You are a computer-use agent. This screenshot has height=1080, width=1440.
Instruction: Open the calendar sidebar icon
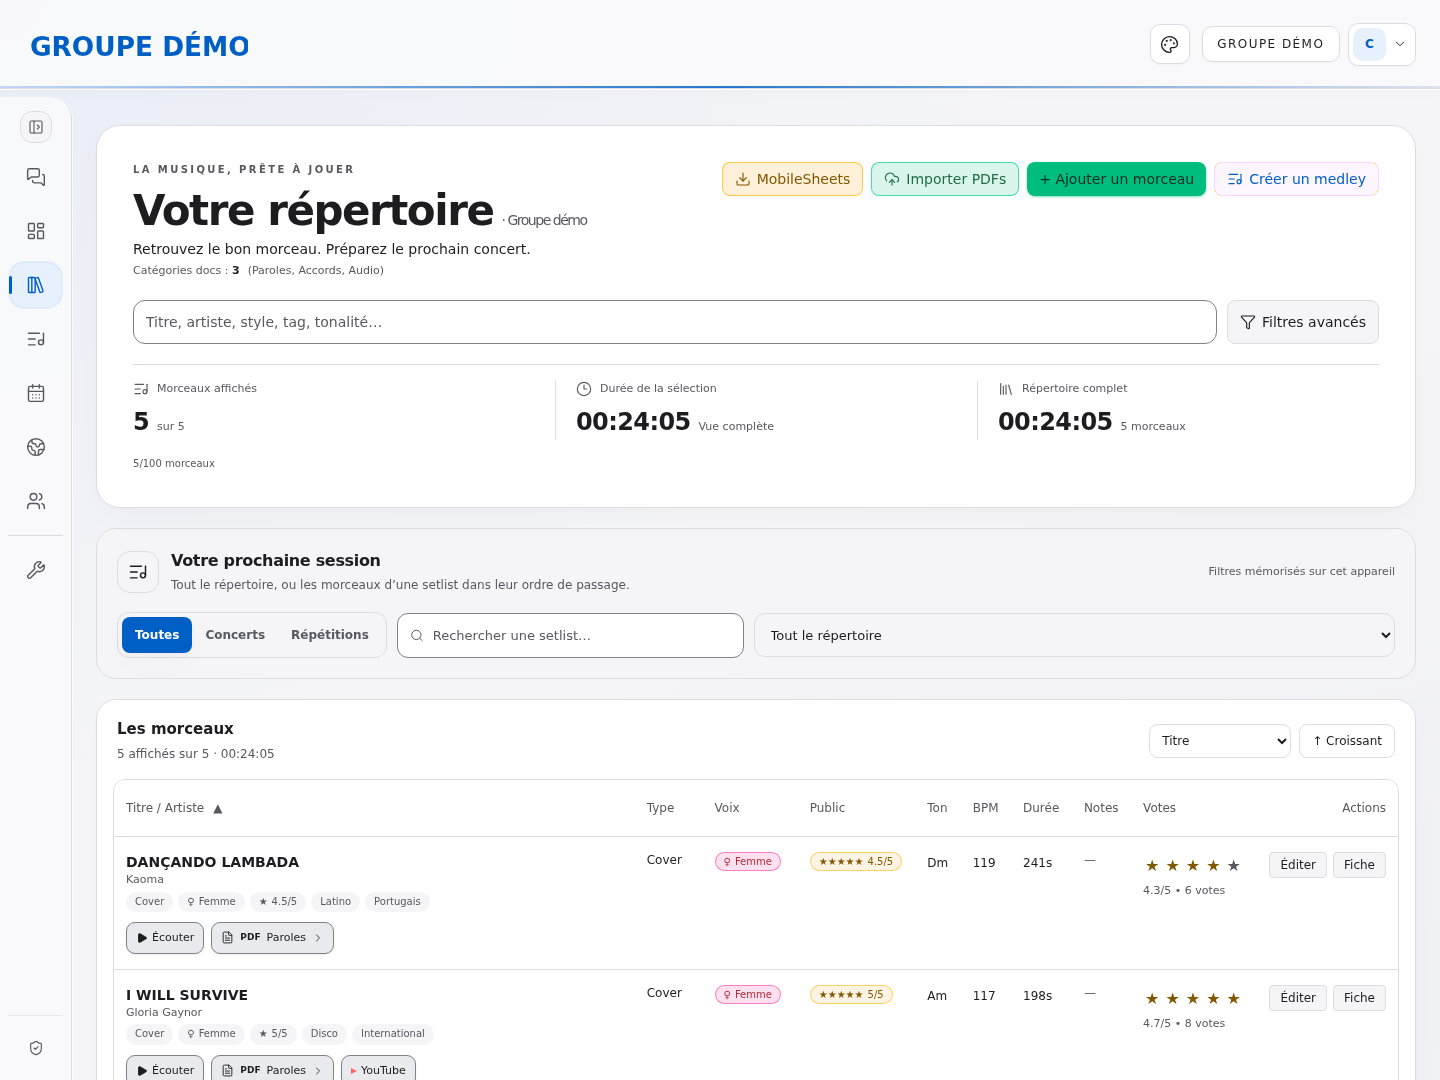36,393
